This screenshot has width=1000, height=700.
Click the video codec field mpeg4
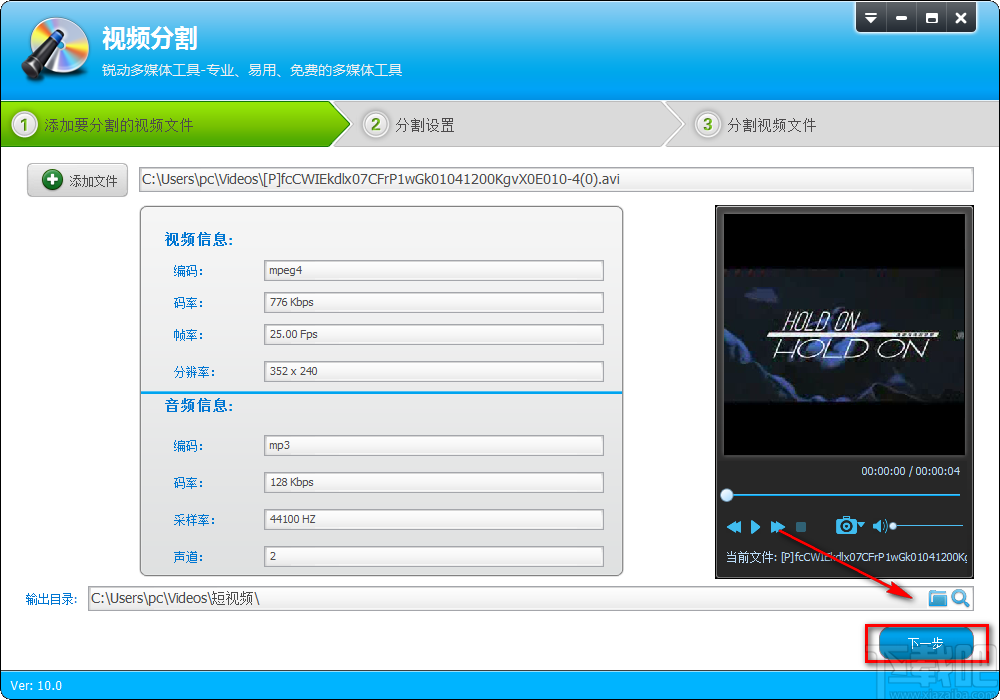(434, 270)
